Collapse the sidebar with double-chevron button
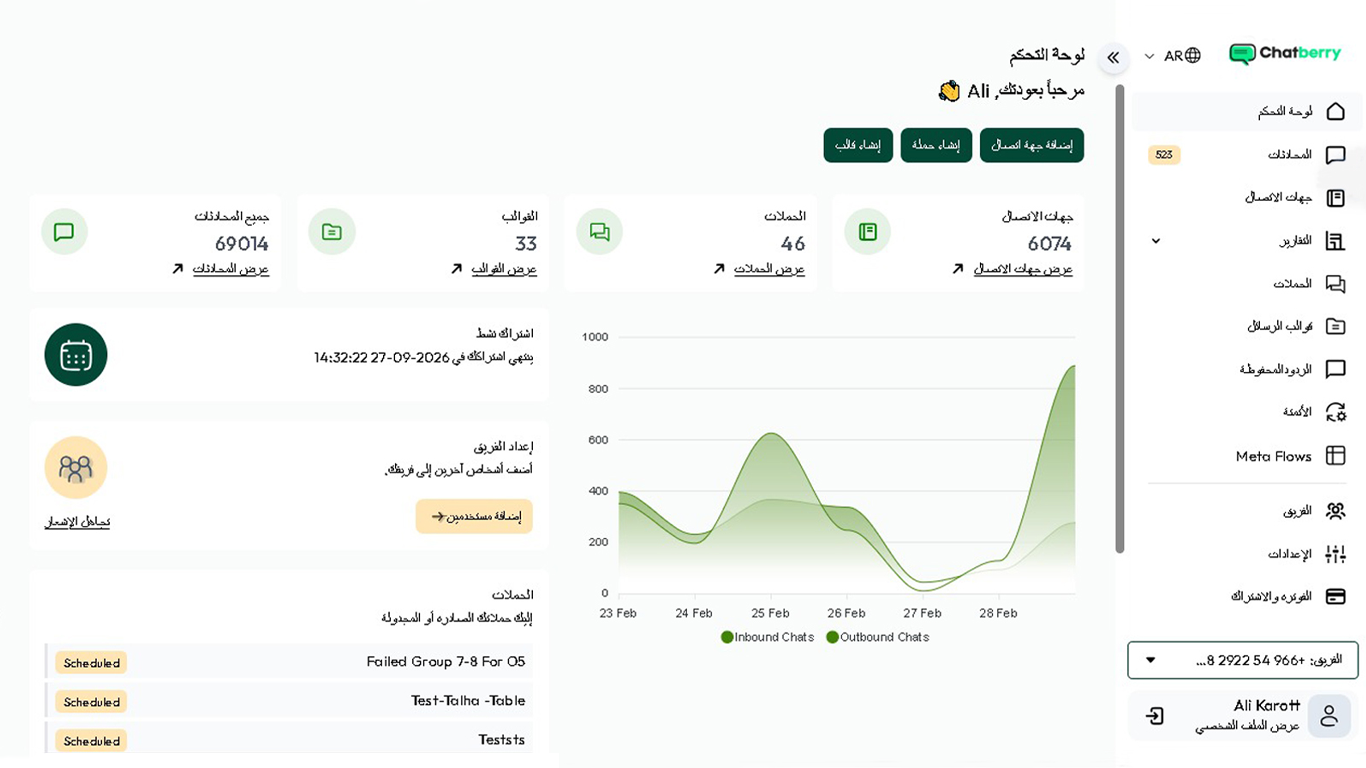 (1113, 58)
